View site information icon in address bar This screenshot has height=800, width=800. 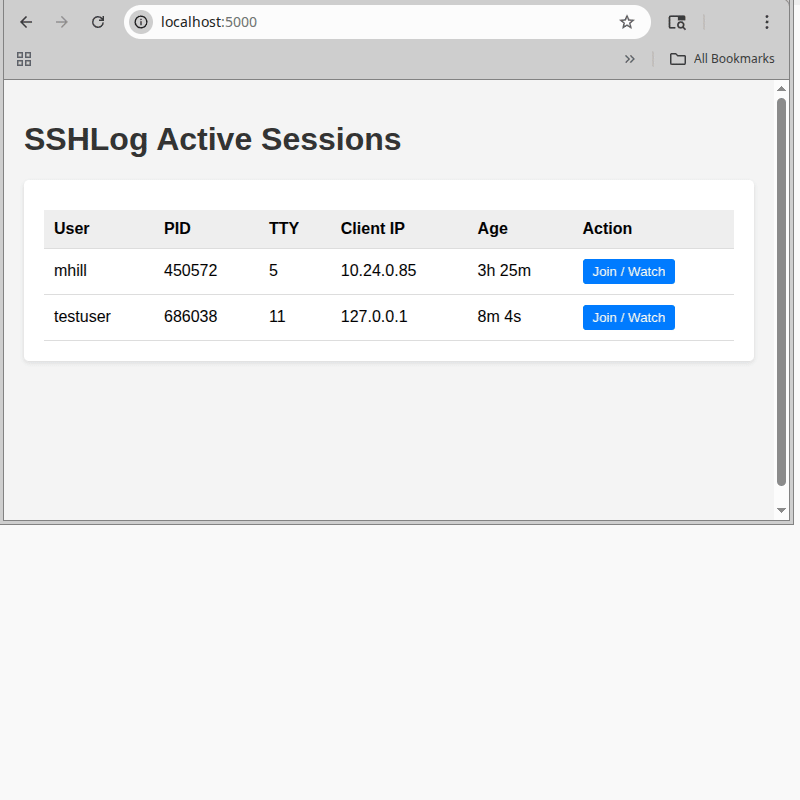(x=141, y=22)
